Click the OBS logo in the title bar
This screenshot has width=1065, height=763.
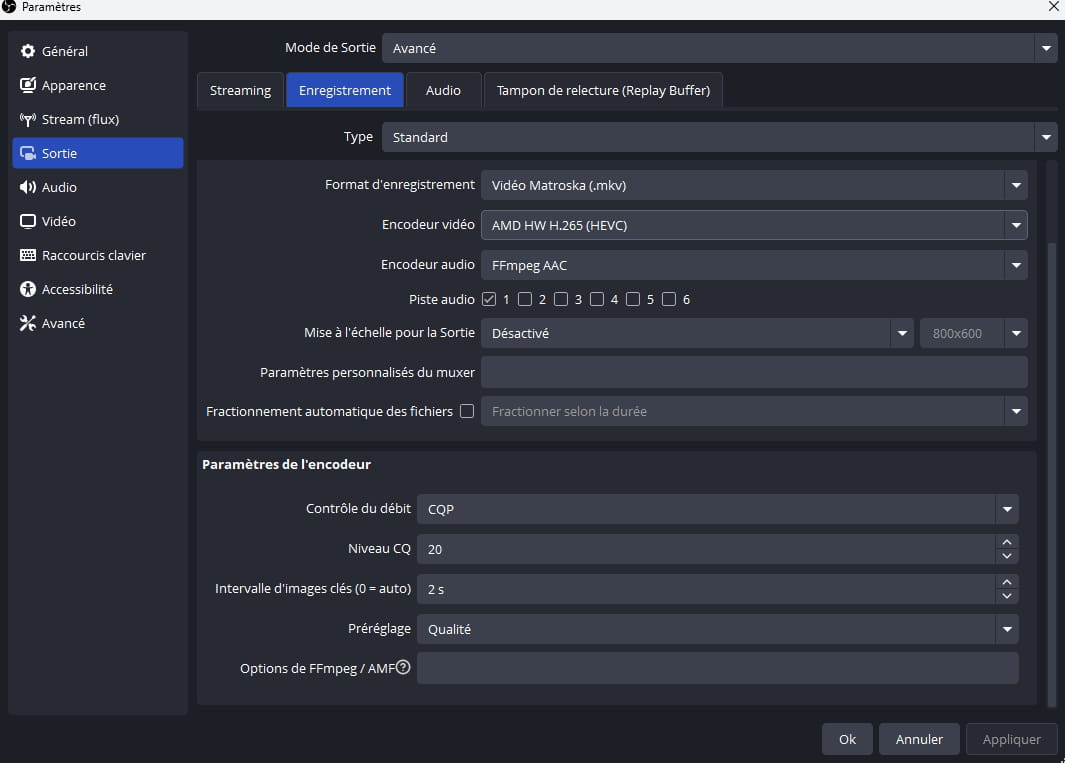[x=9, y=7]
